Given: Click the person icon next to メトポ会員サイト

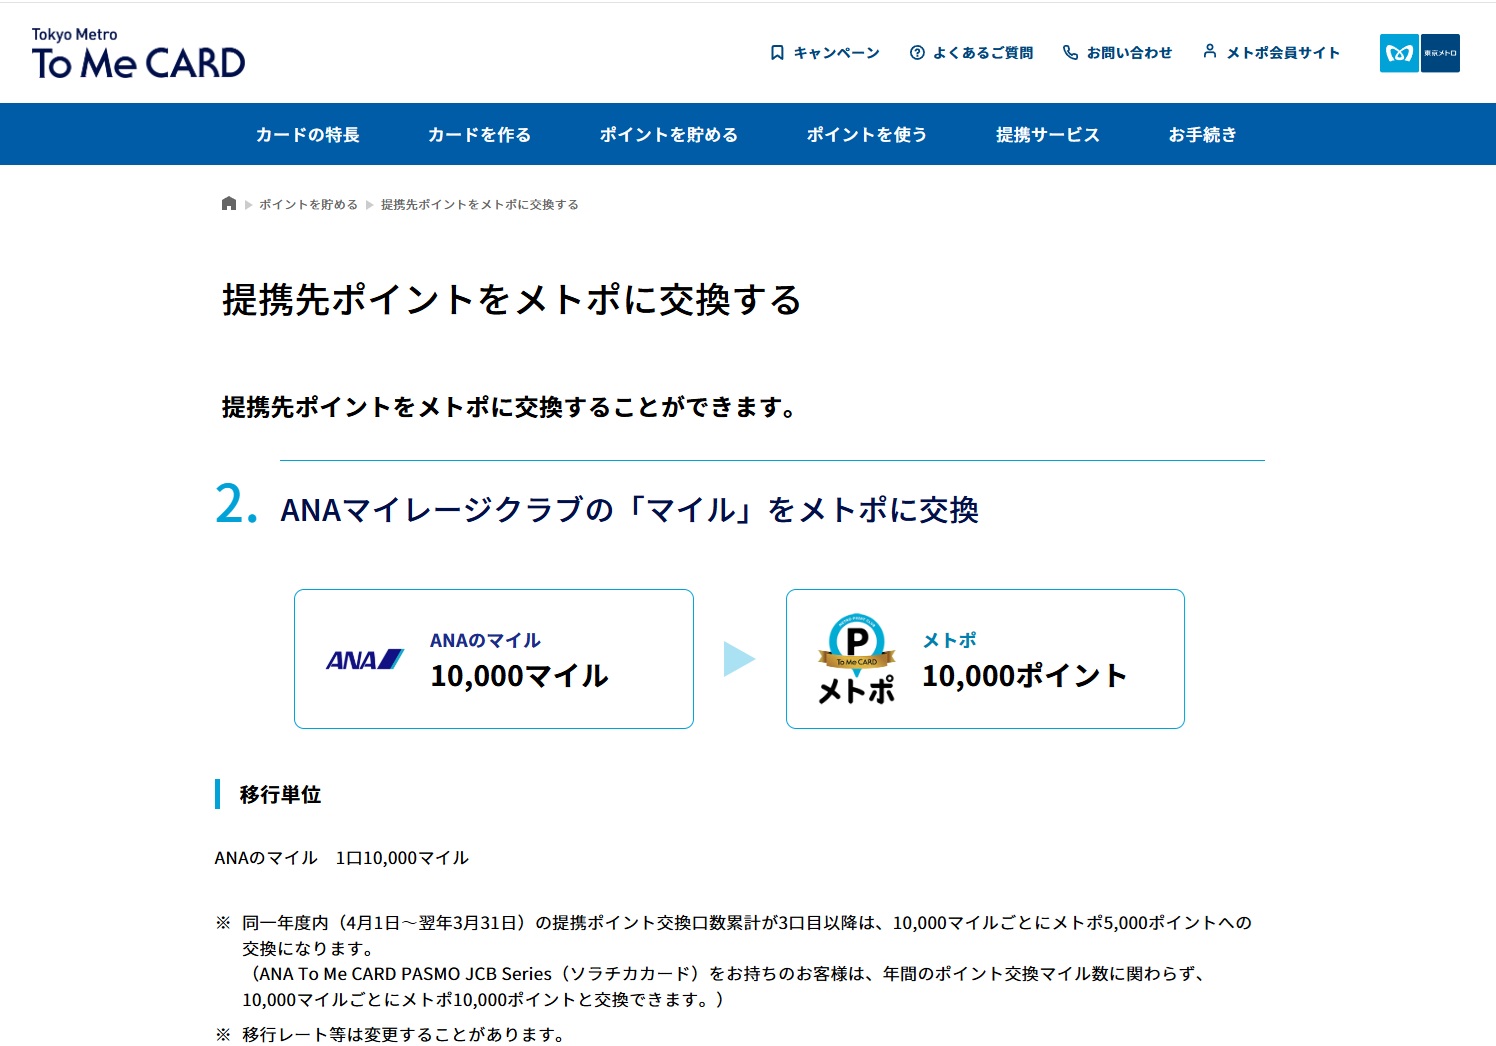Looking at the screenshot, I should click(1210, 52).
